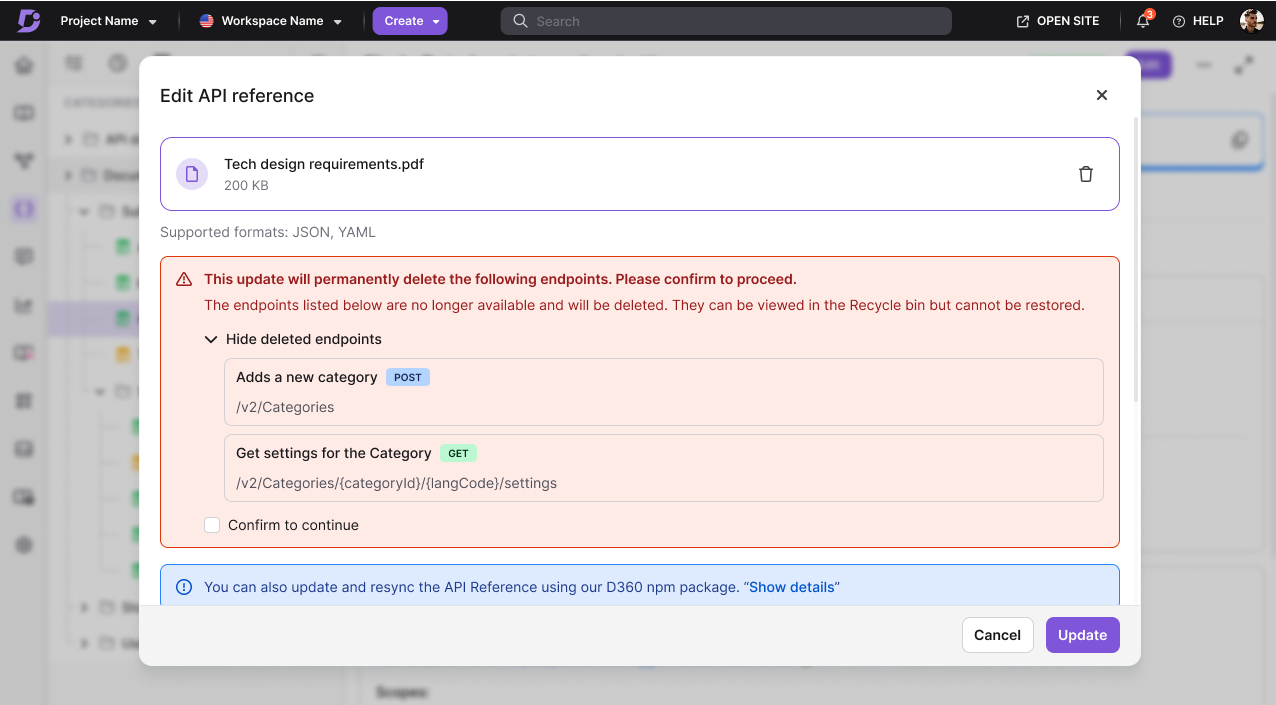The width and height of the screenshot is (1276, 705).
Task: Click the blue info circle icon
Action: tap(184, 587)
